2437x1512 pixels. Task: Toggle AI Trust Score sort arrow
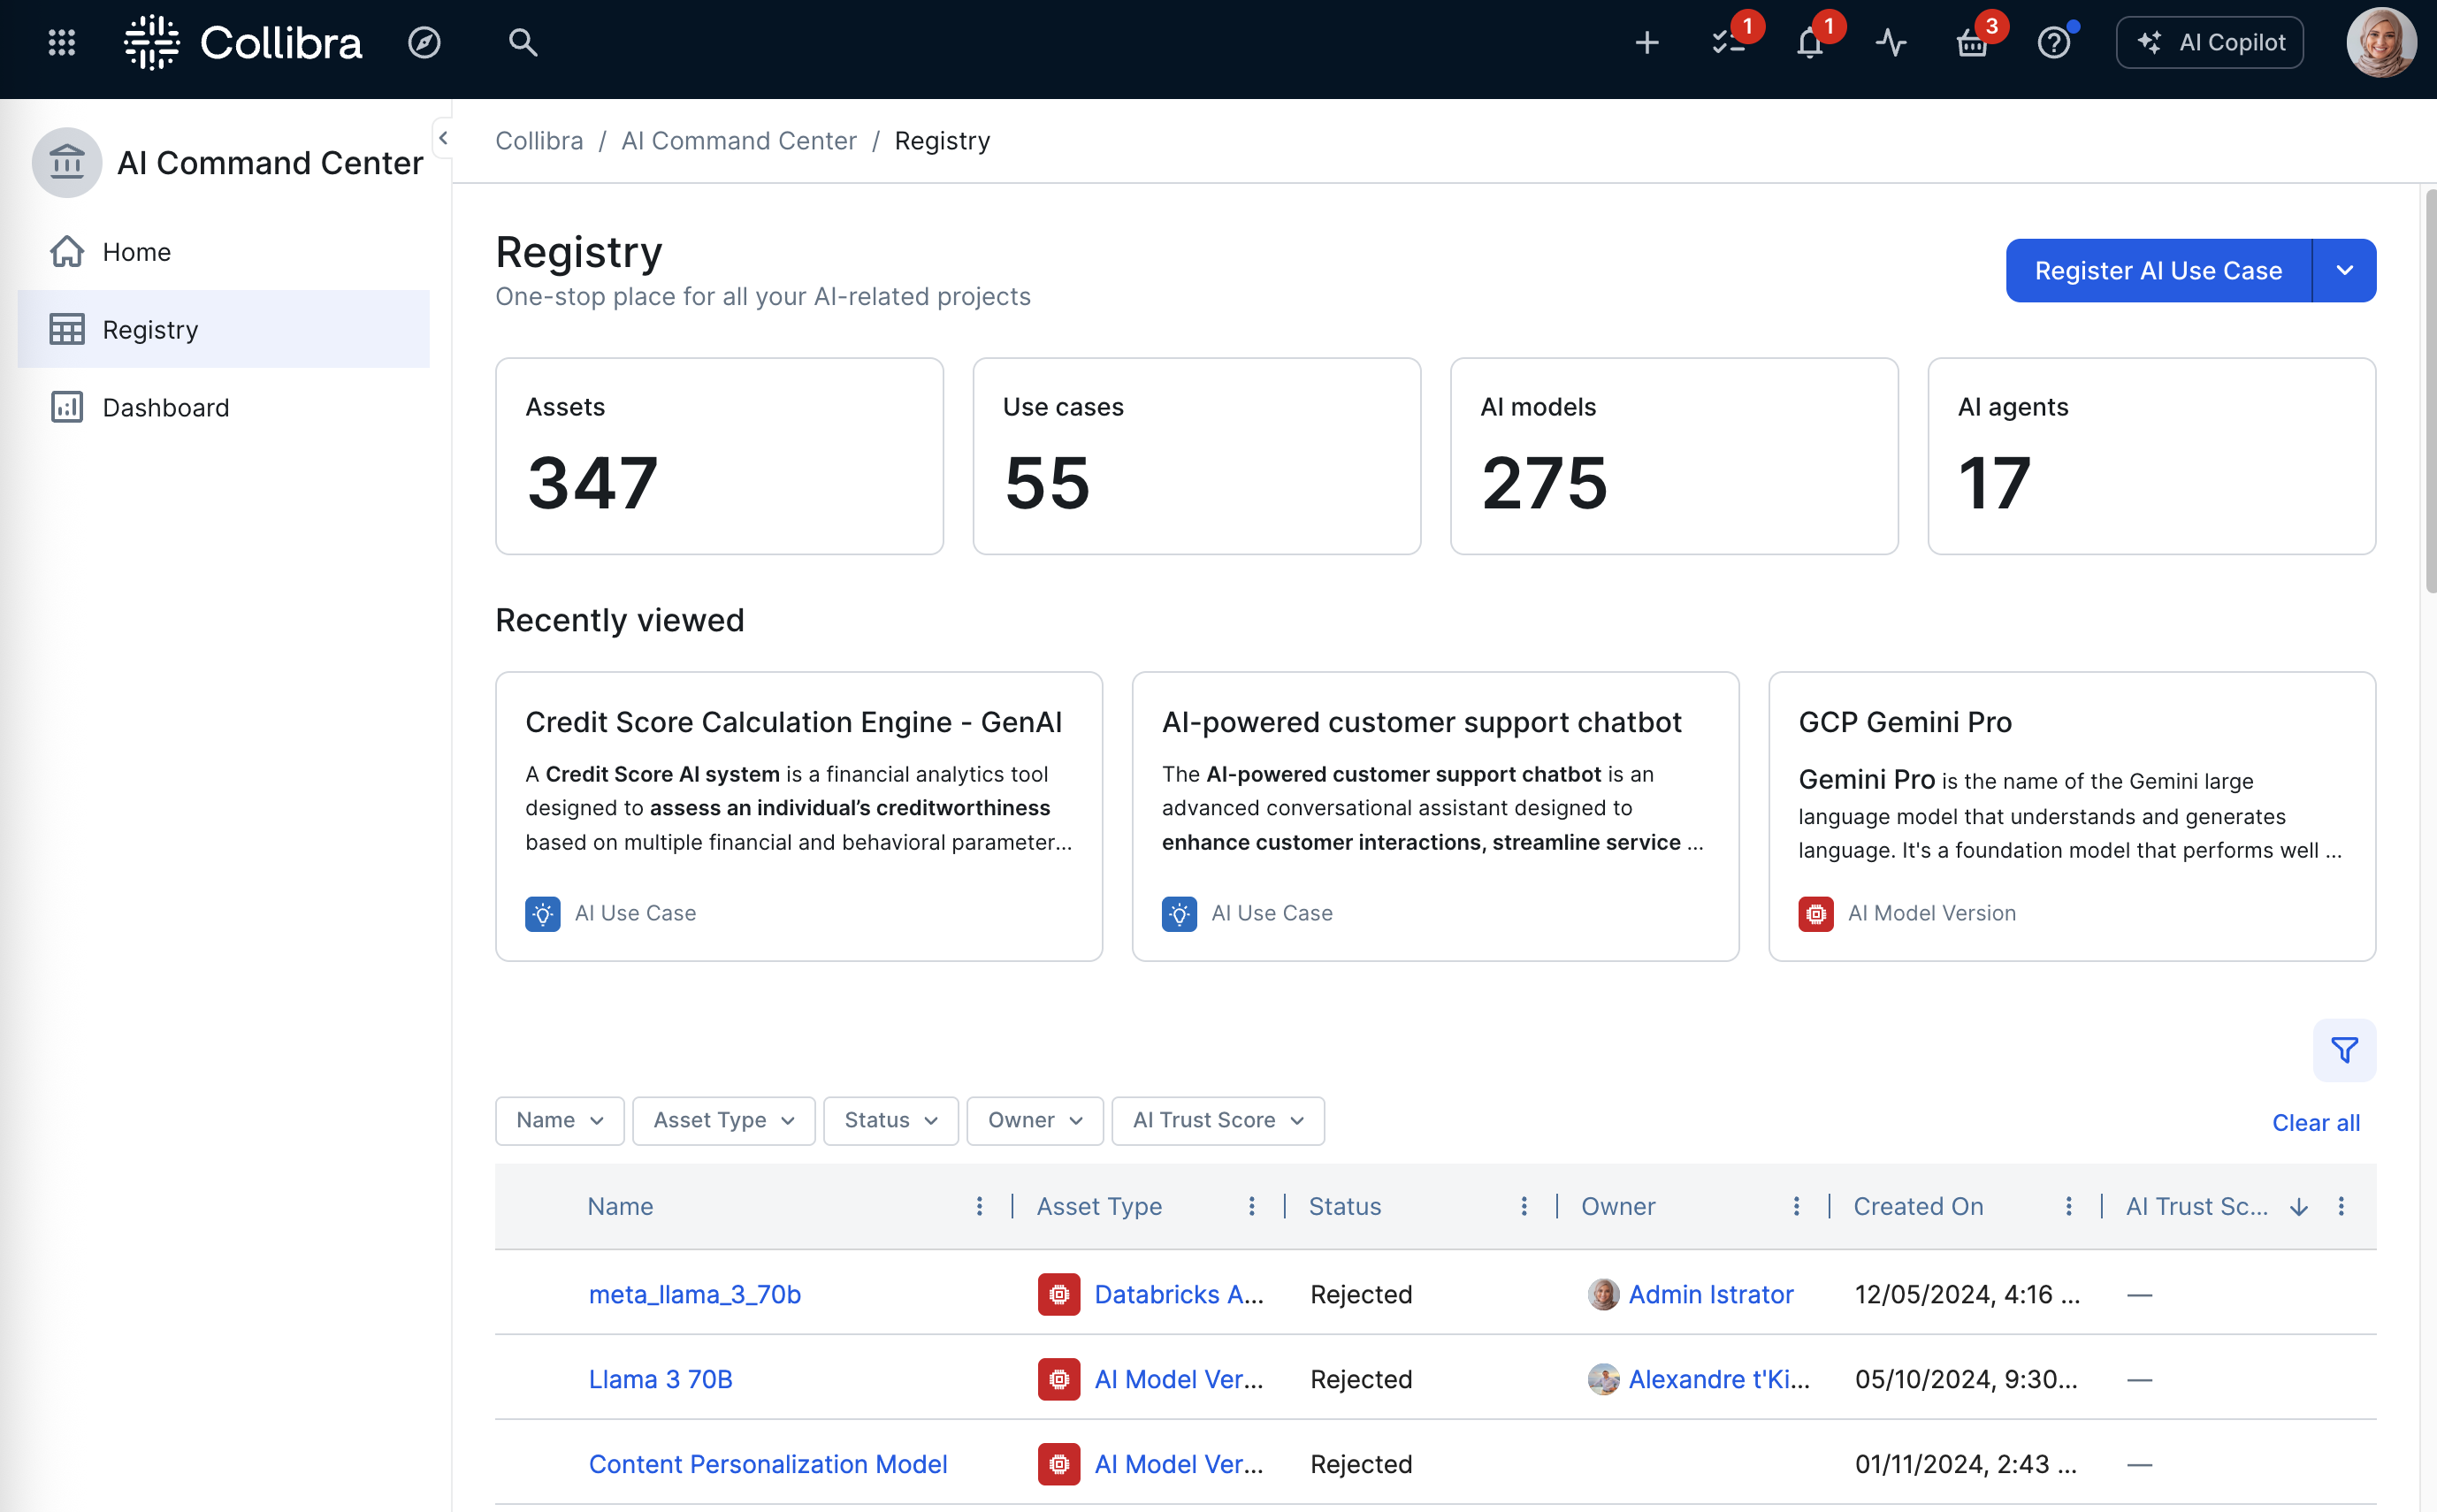click(2299, 1207)
